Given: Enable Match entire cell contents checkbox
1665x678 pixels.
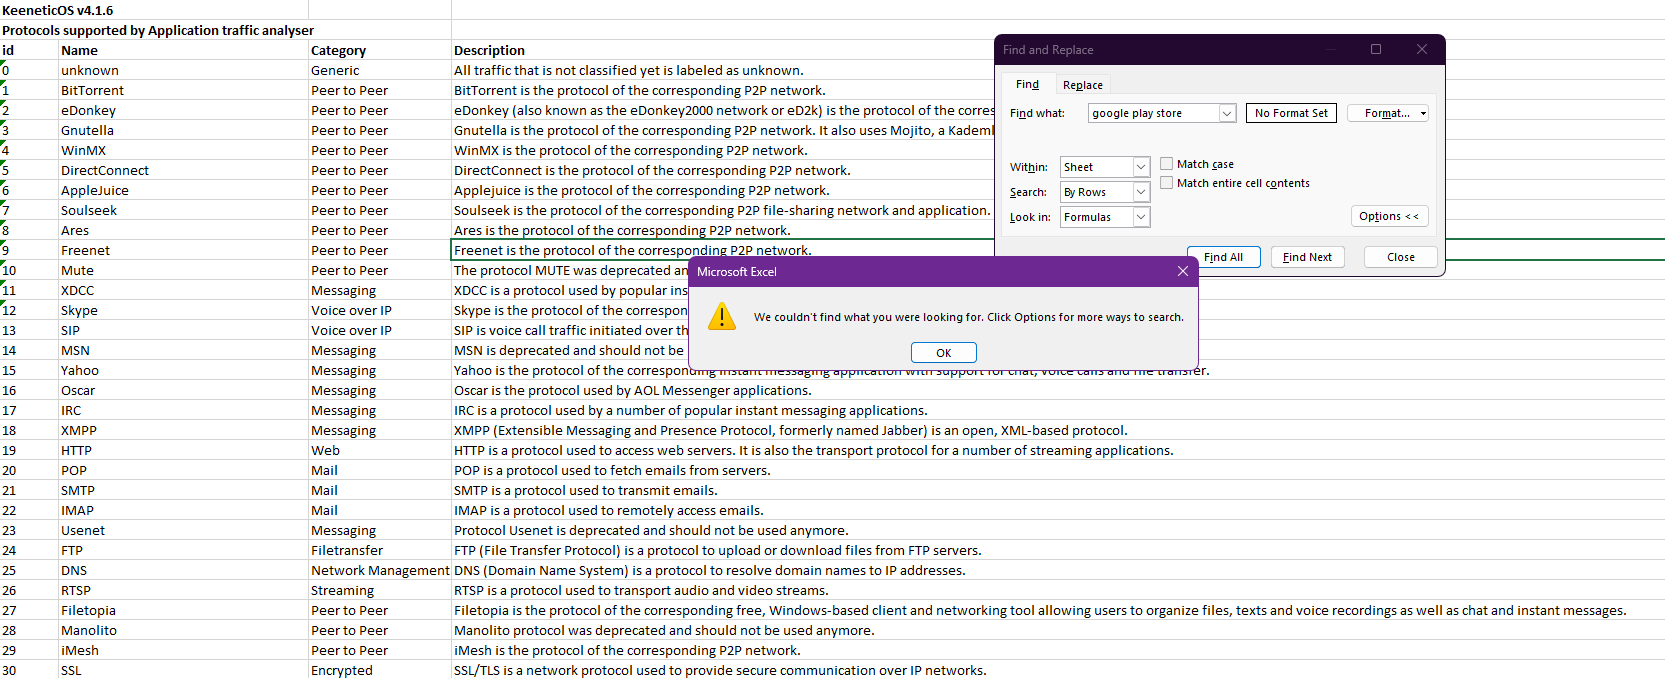Looking at the screenshot, I should coord(1166,183).
